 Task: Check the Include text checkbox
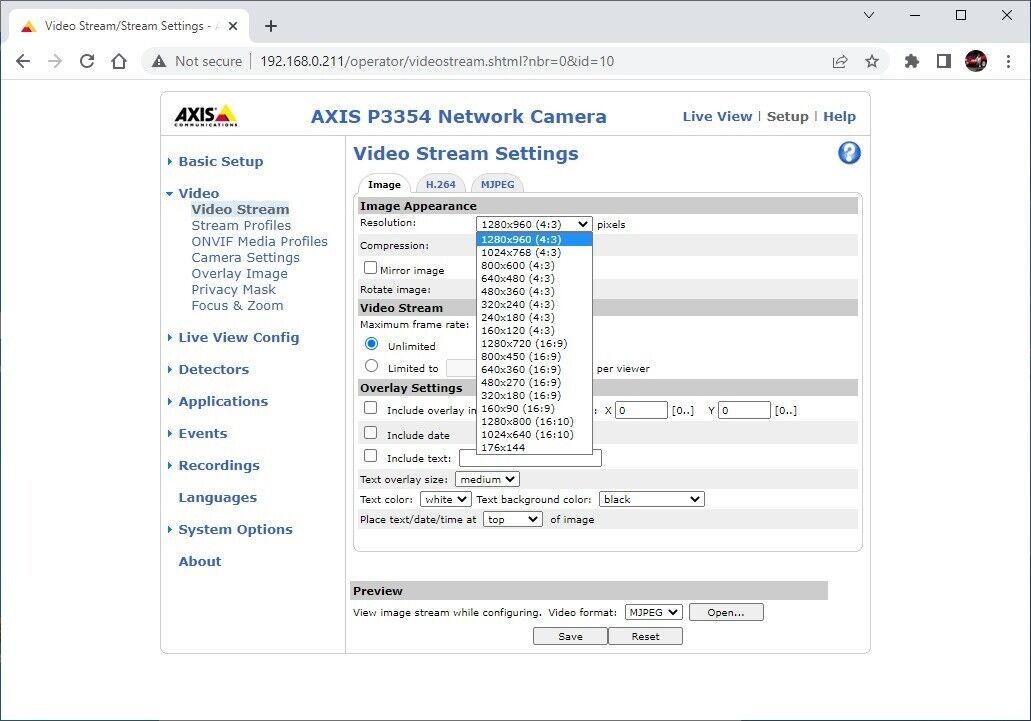click(x=370, y=456)
